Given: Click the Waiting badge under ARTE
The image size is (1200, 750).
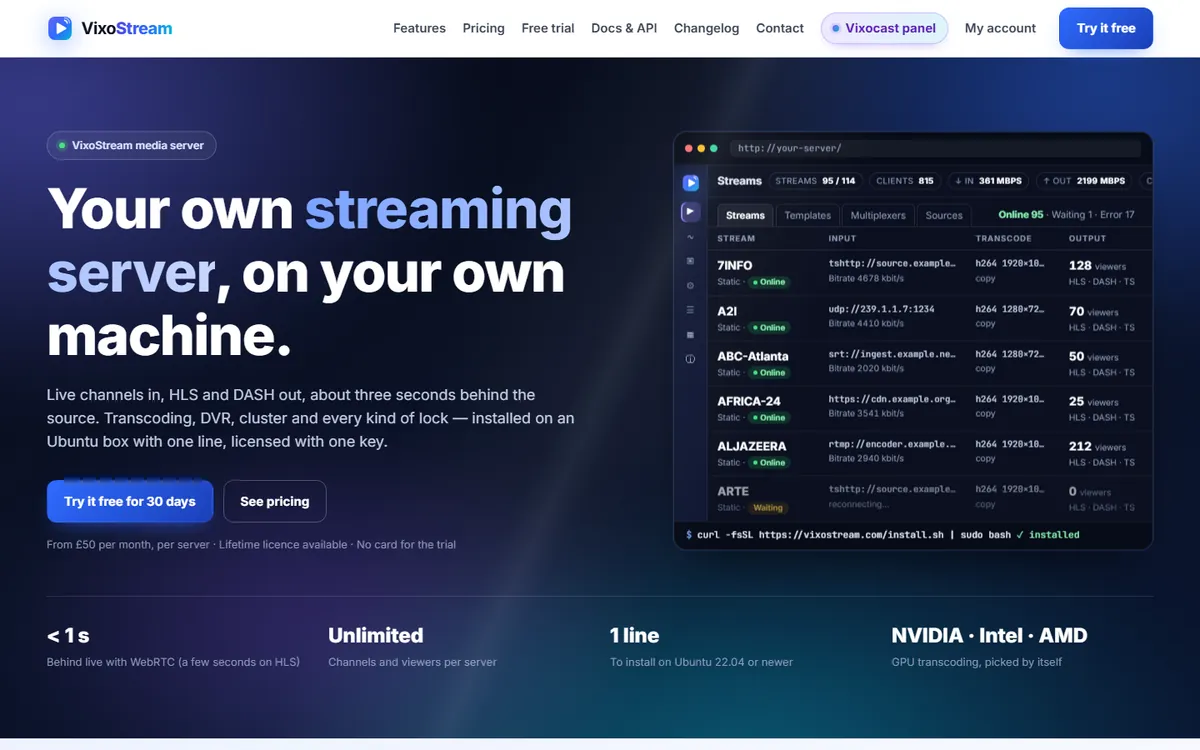Looking at the screenshot, I should [x=768, y=508].
